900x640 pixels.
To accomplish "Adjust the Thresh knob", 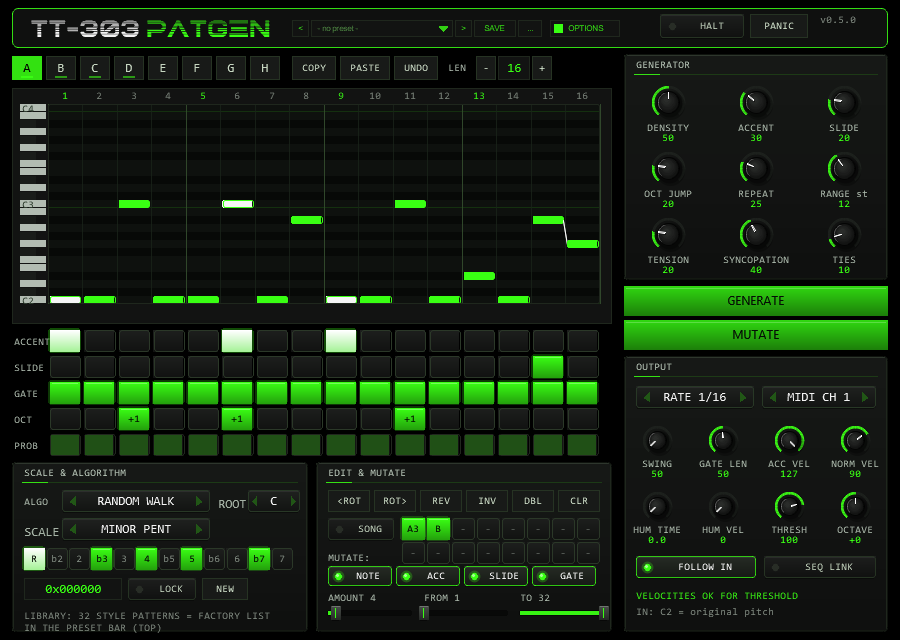I will click(x=789, y=507).
